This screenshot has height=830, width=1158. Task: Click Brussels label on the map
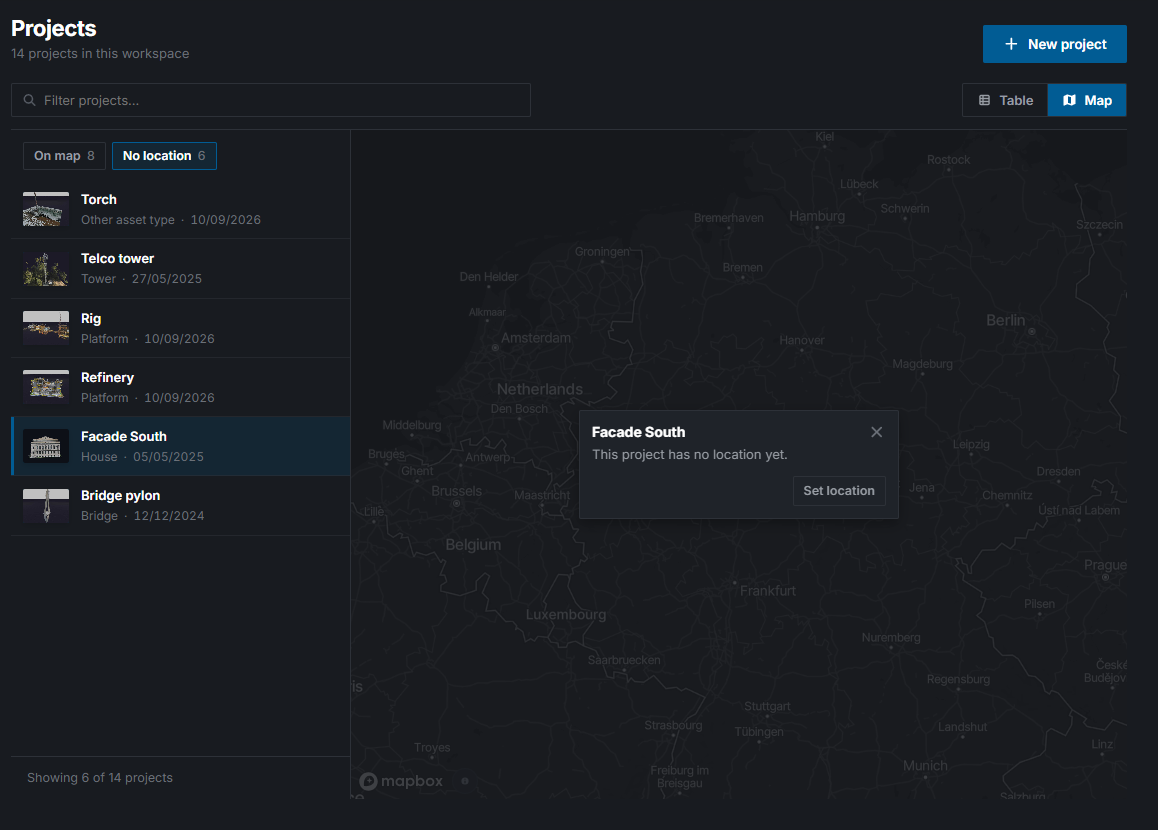(456, 491)
